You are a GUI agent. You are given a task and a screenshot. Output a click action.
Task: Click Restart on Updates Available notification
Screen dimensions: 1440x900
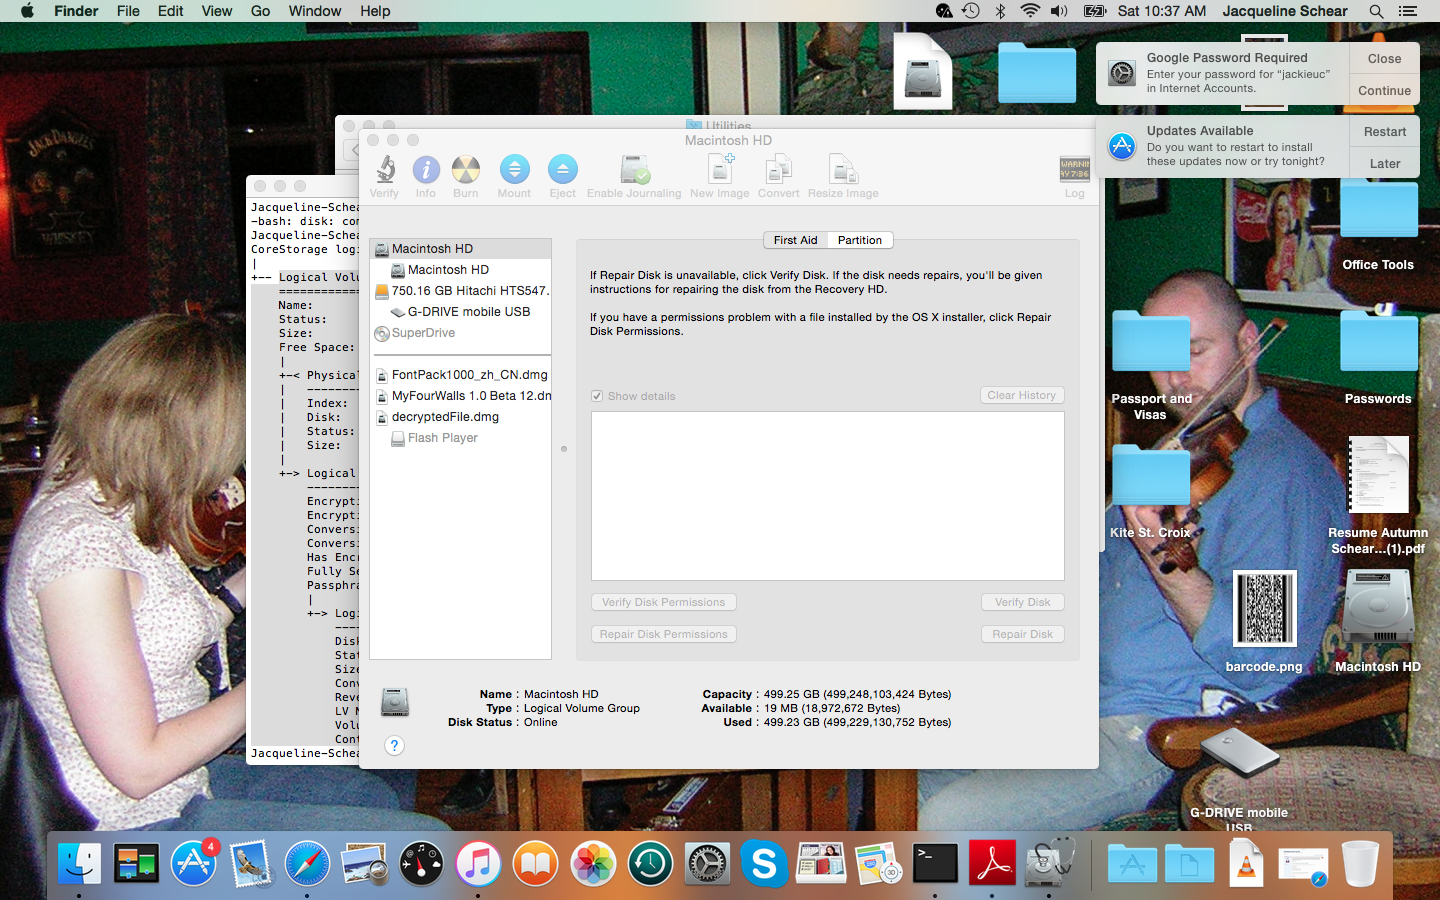pyautogui.click(x=1384, y=131)
